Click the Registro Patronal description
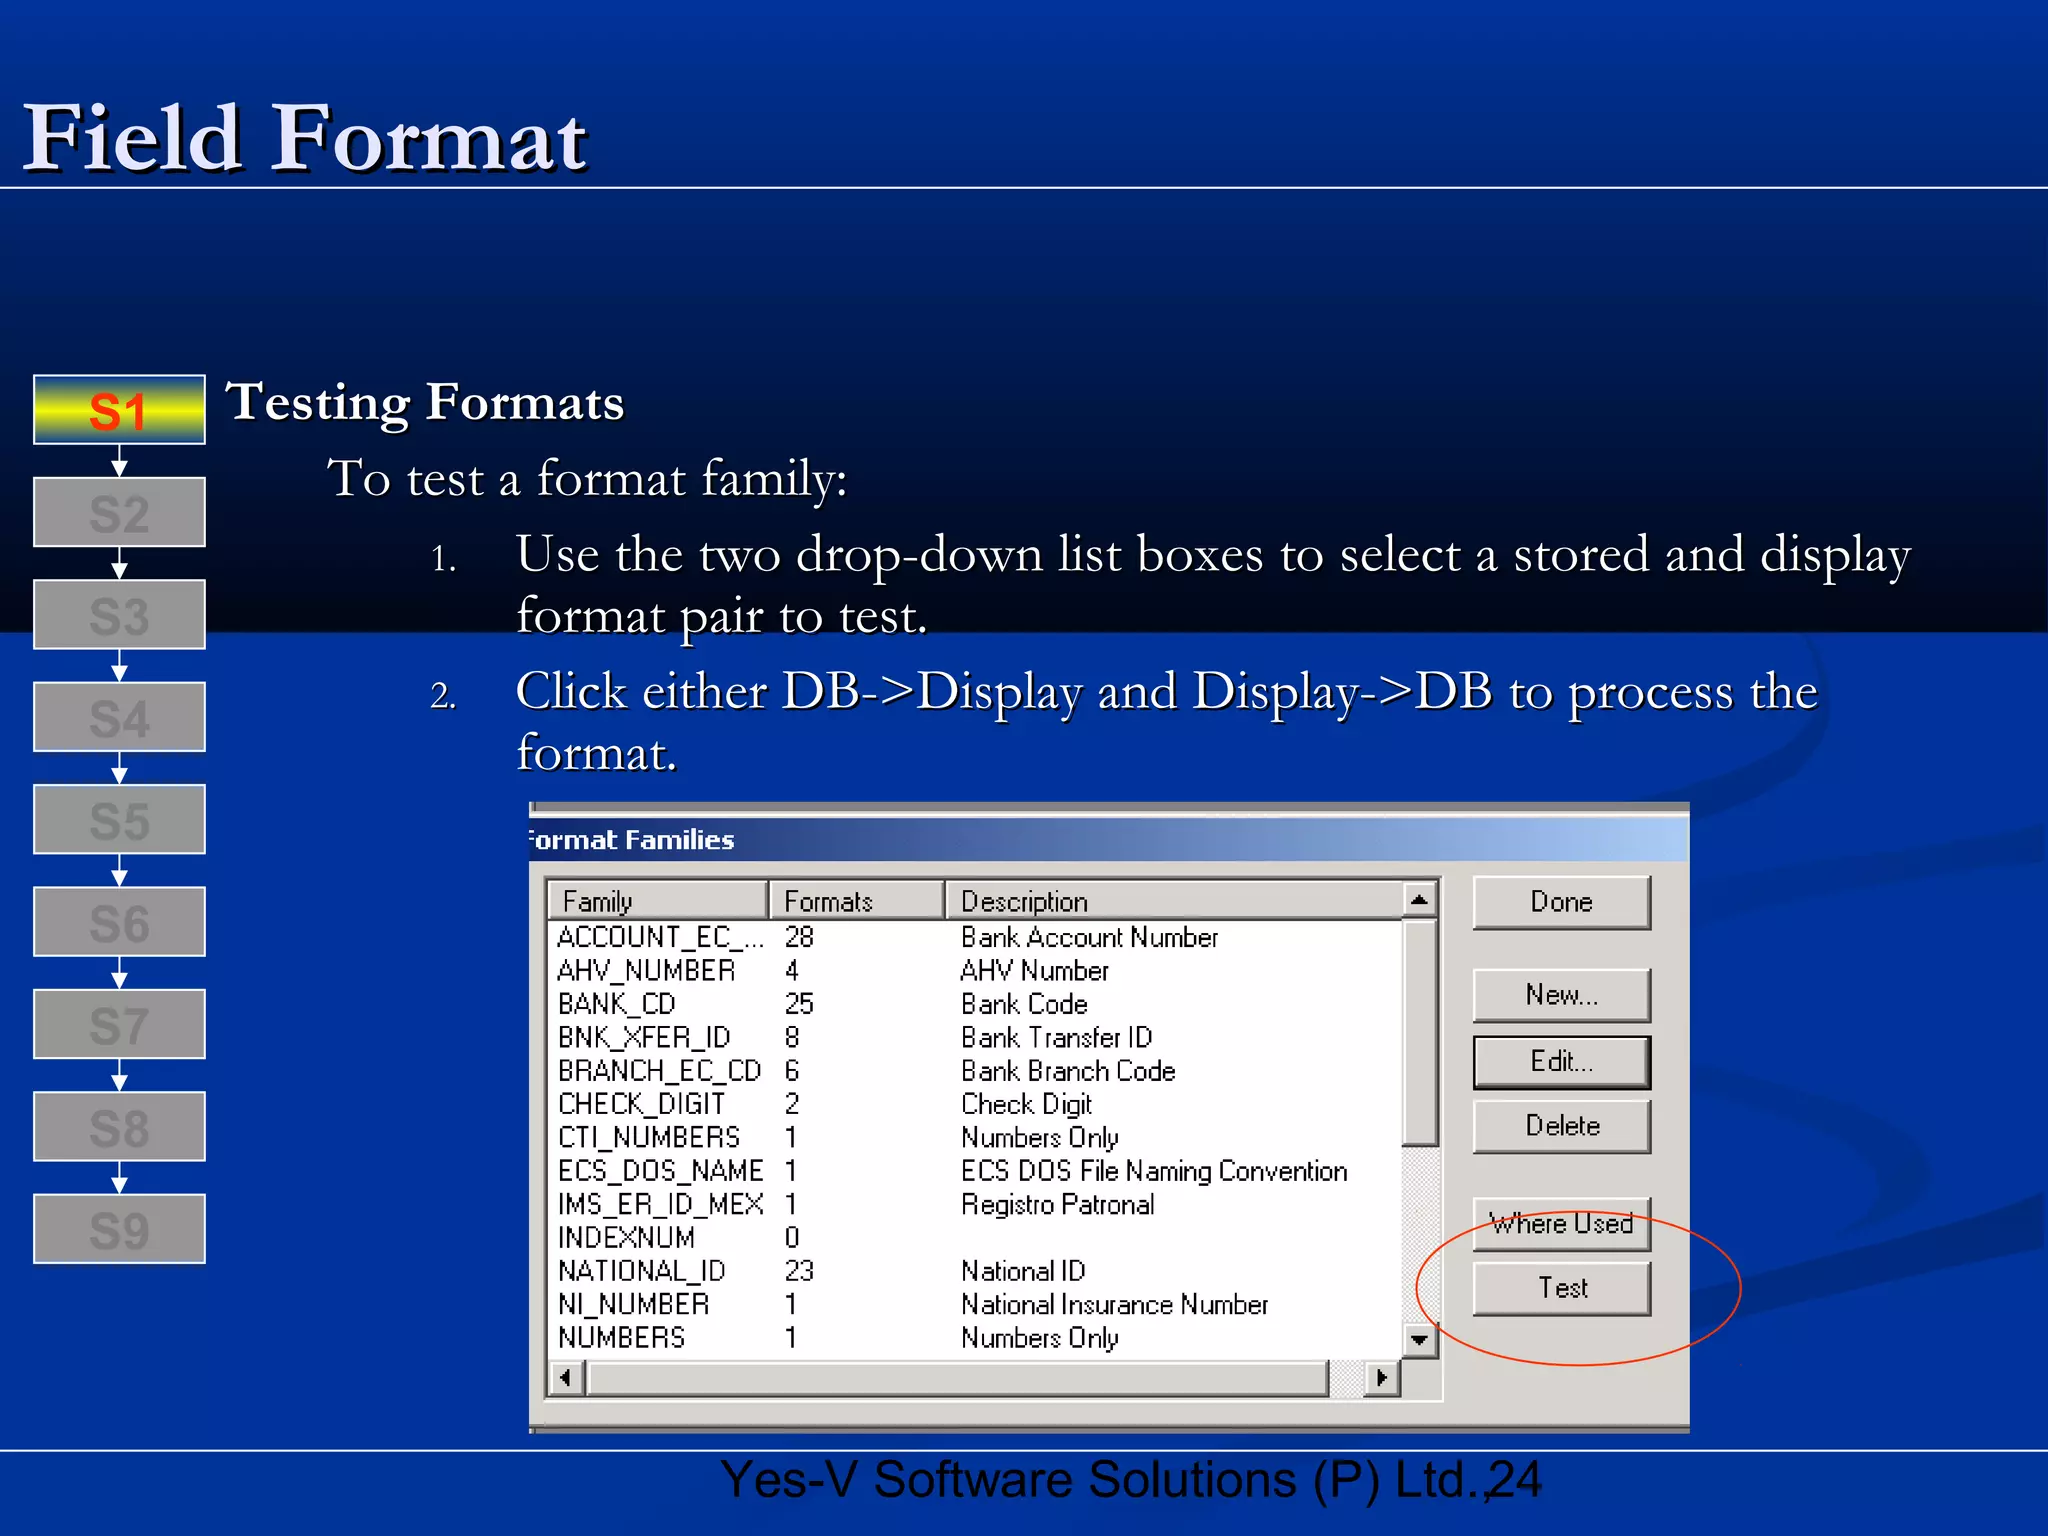The width and height of the screenshot is (2048, 1536). (1057, 1205)
